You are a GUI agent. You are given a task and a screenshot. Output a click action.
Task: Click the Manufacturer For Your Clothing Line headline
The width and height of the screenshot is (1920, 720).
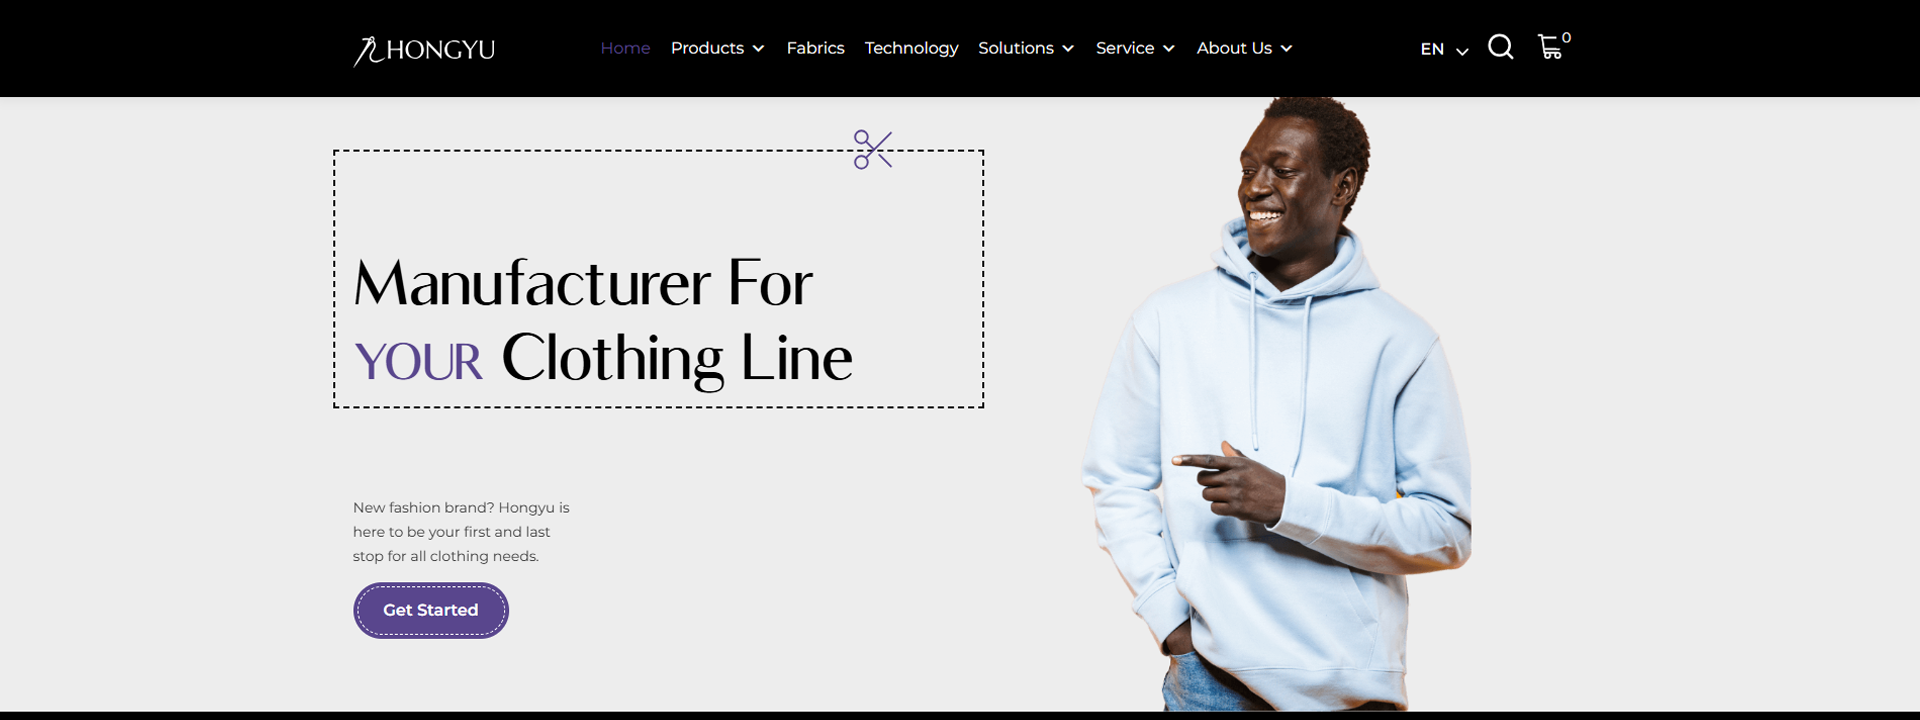603,320
